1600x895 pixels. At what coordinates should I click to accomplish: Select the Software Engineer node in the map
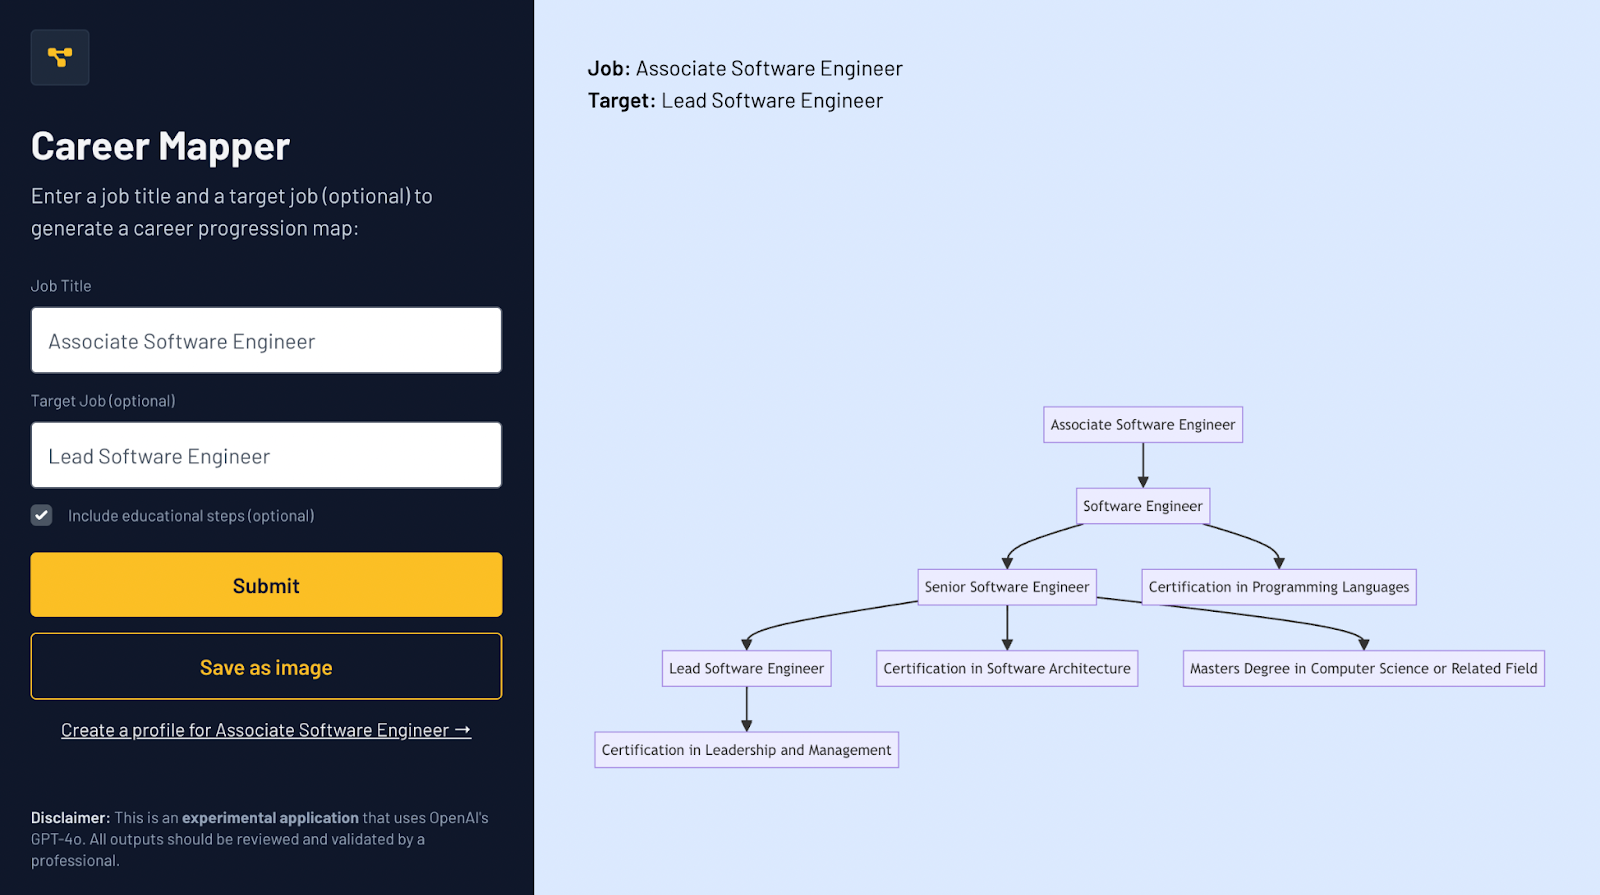pos(1142,506)
